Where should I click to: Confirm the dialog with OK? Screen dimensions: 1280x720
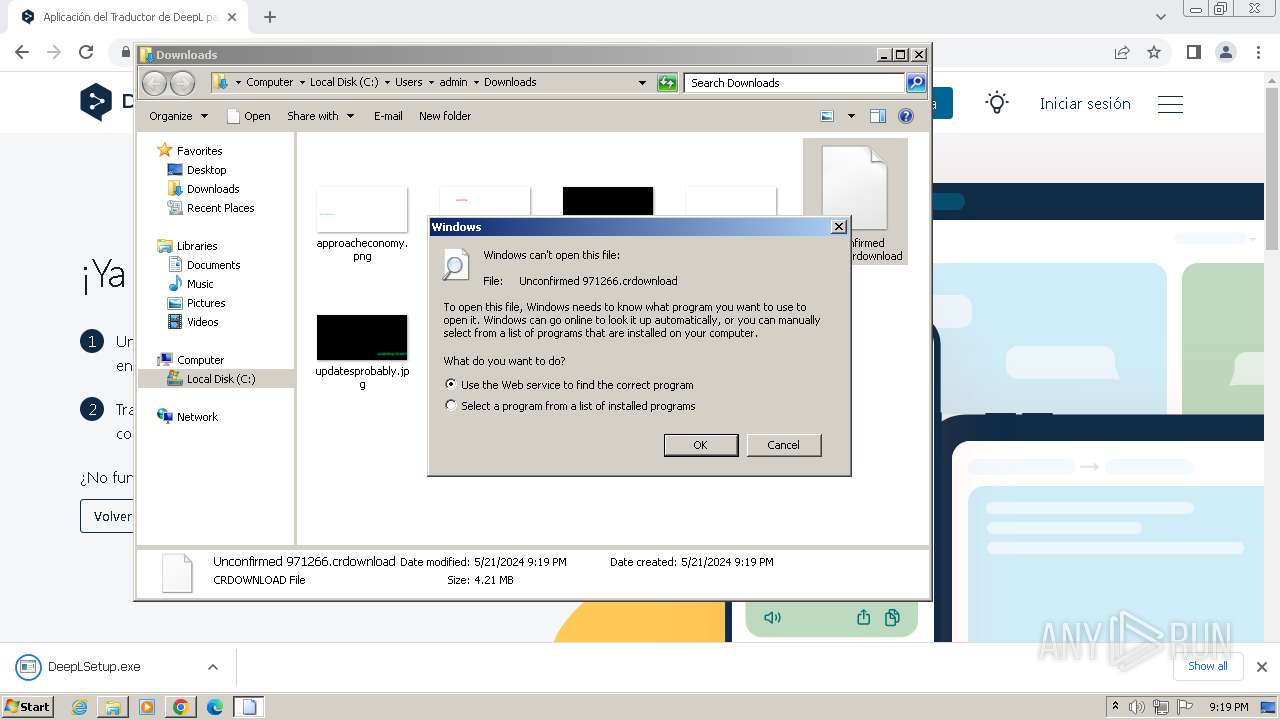[x=701, y=445]
